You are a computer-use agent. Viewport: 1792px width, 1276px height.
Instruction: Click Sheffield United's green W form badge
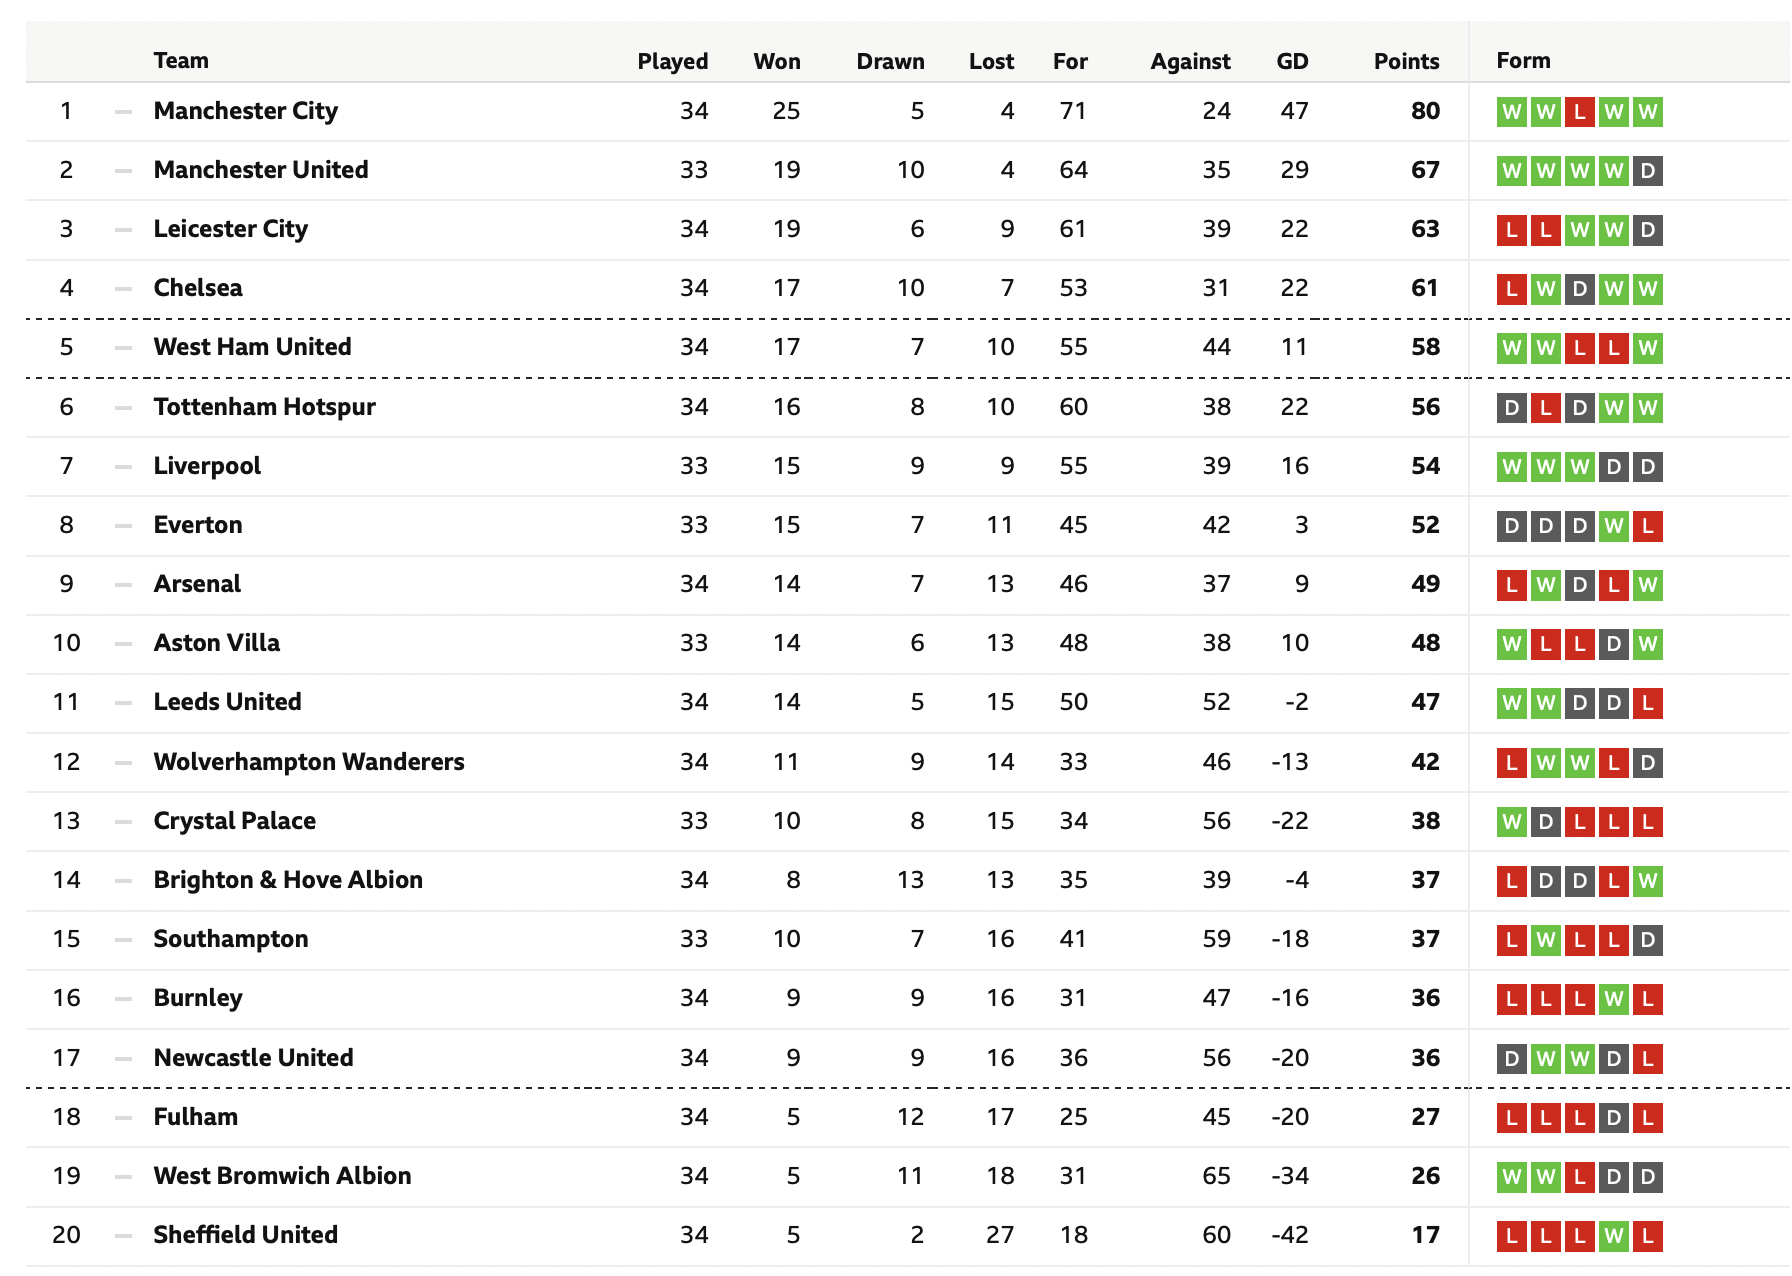tap(1613, 1236)
